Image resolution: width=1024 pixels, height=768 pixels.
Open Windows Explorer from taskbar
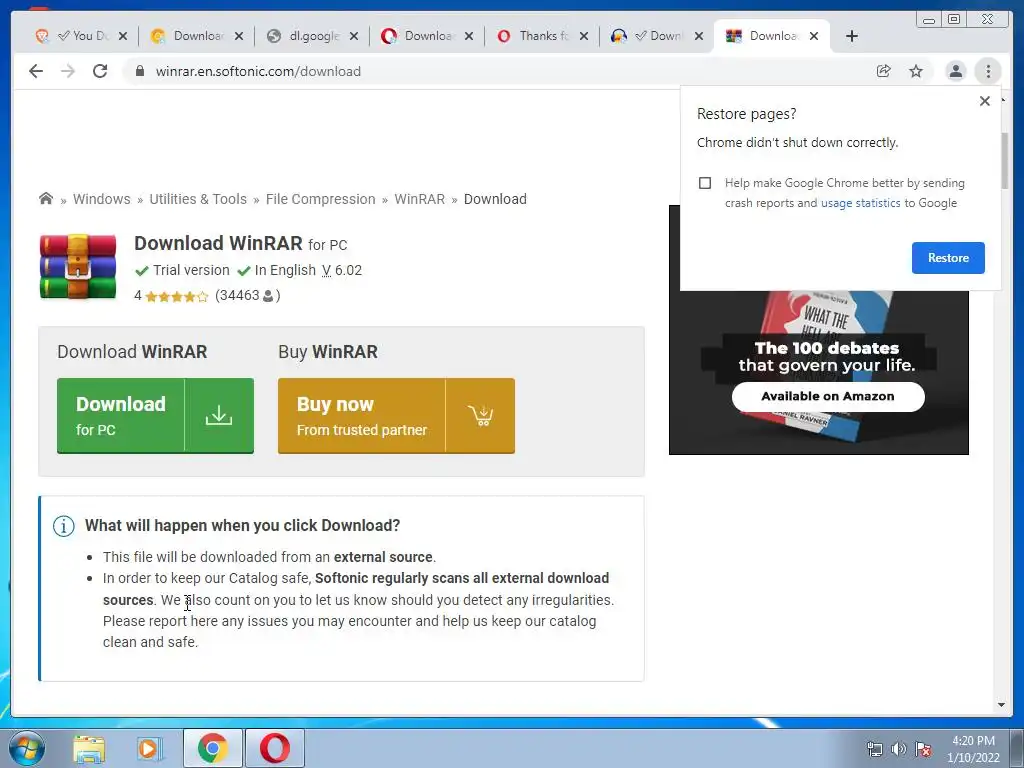pyautogui.click(x=89, y=748)
